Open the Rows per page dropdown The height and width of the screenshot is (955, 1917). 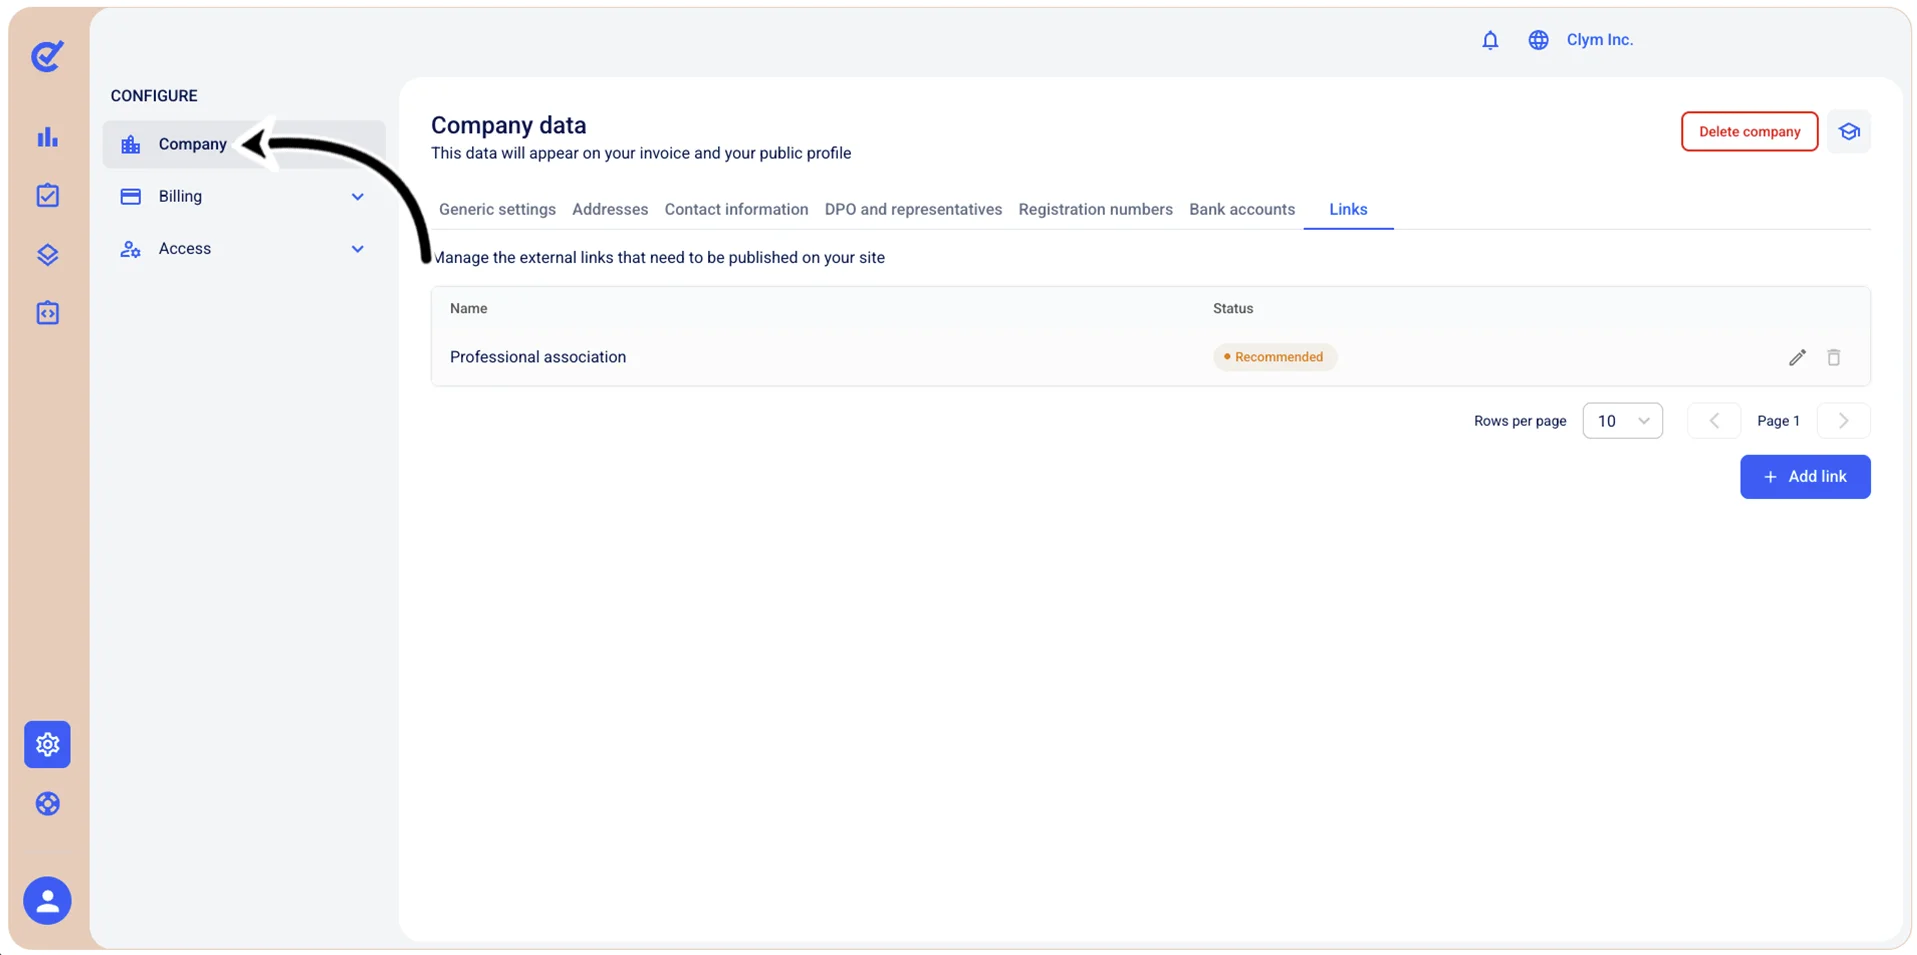click(1622, 421)
